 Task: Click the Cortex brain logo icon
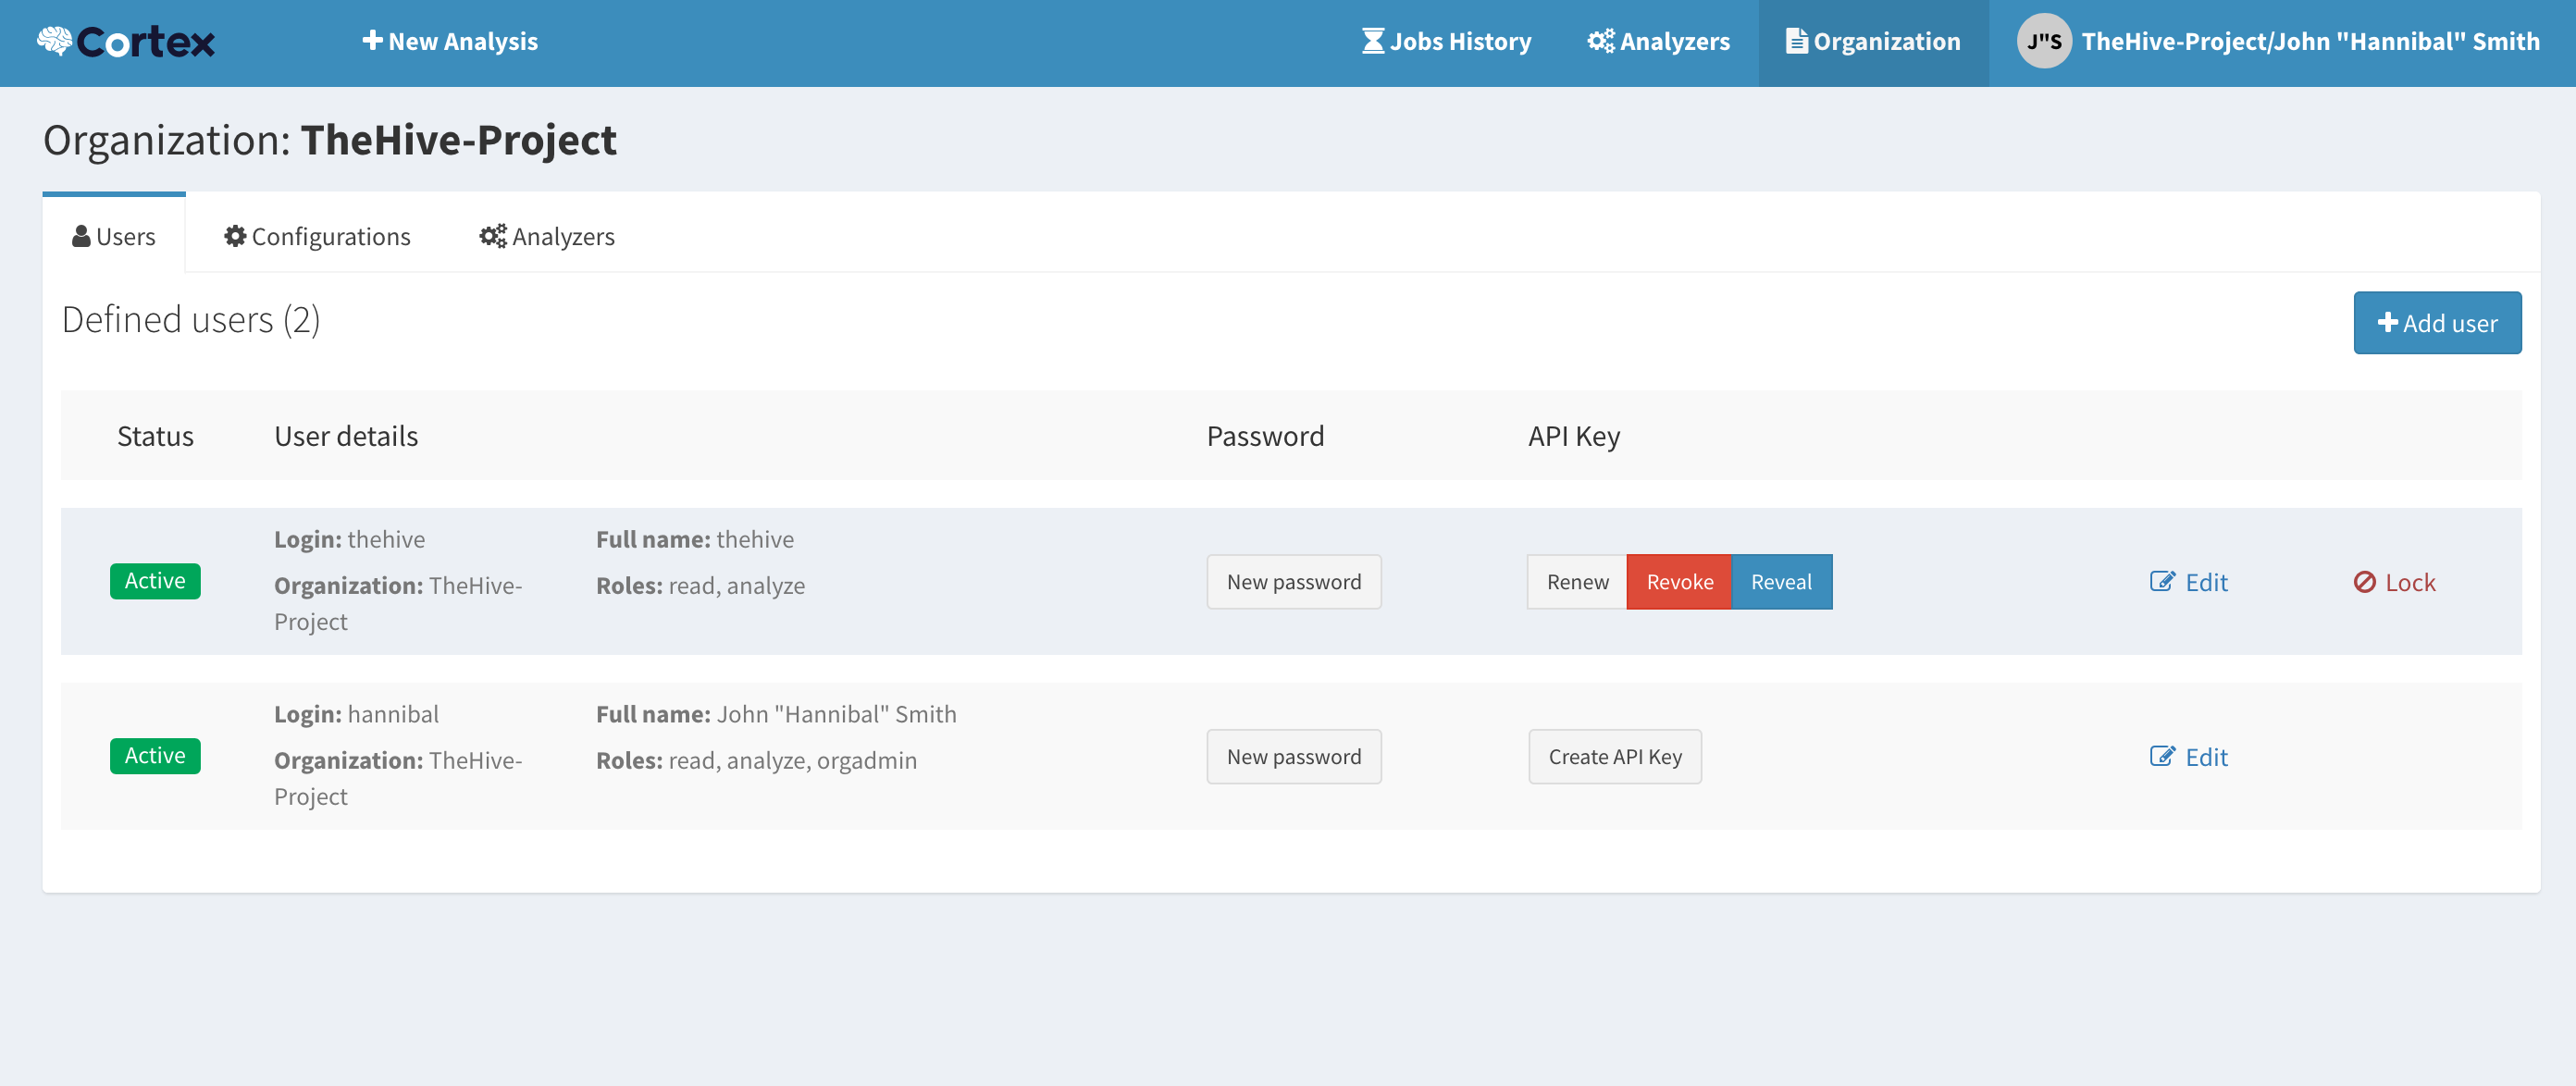55,41
